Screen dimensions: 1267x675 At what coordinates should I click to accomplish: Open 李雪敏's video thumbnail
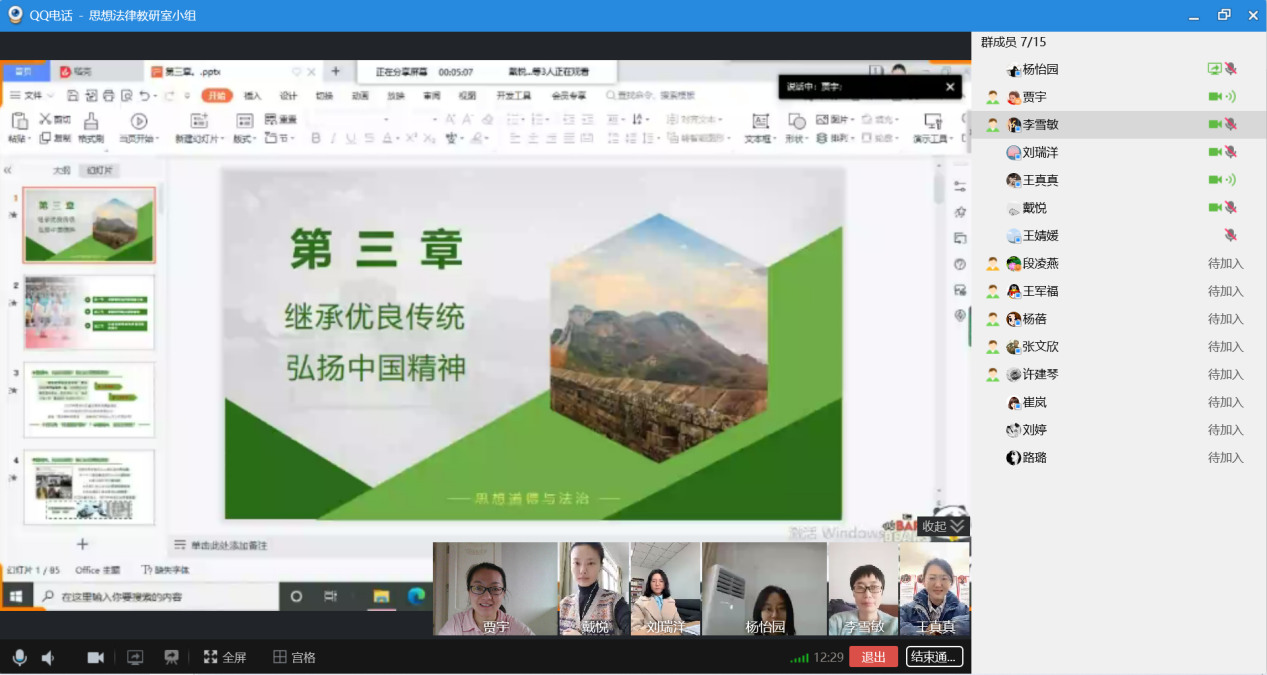click(x=864, y=589)
